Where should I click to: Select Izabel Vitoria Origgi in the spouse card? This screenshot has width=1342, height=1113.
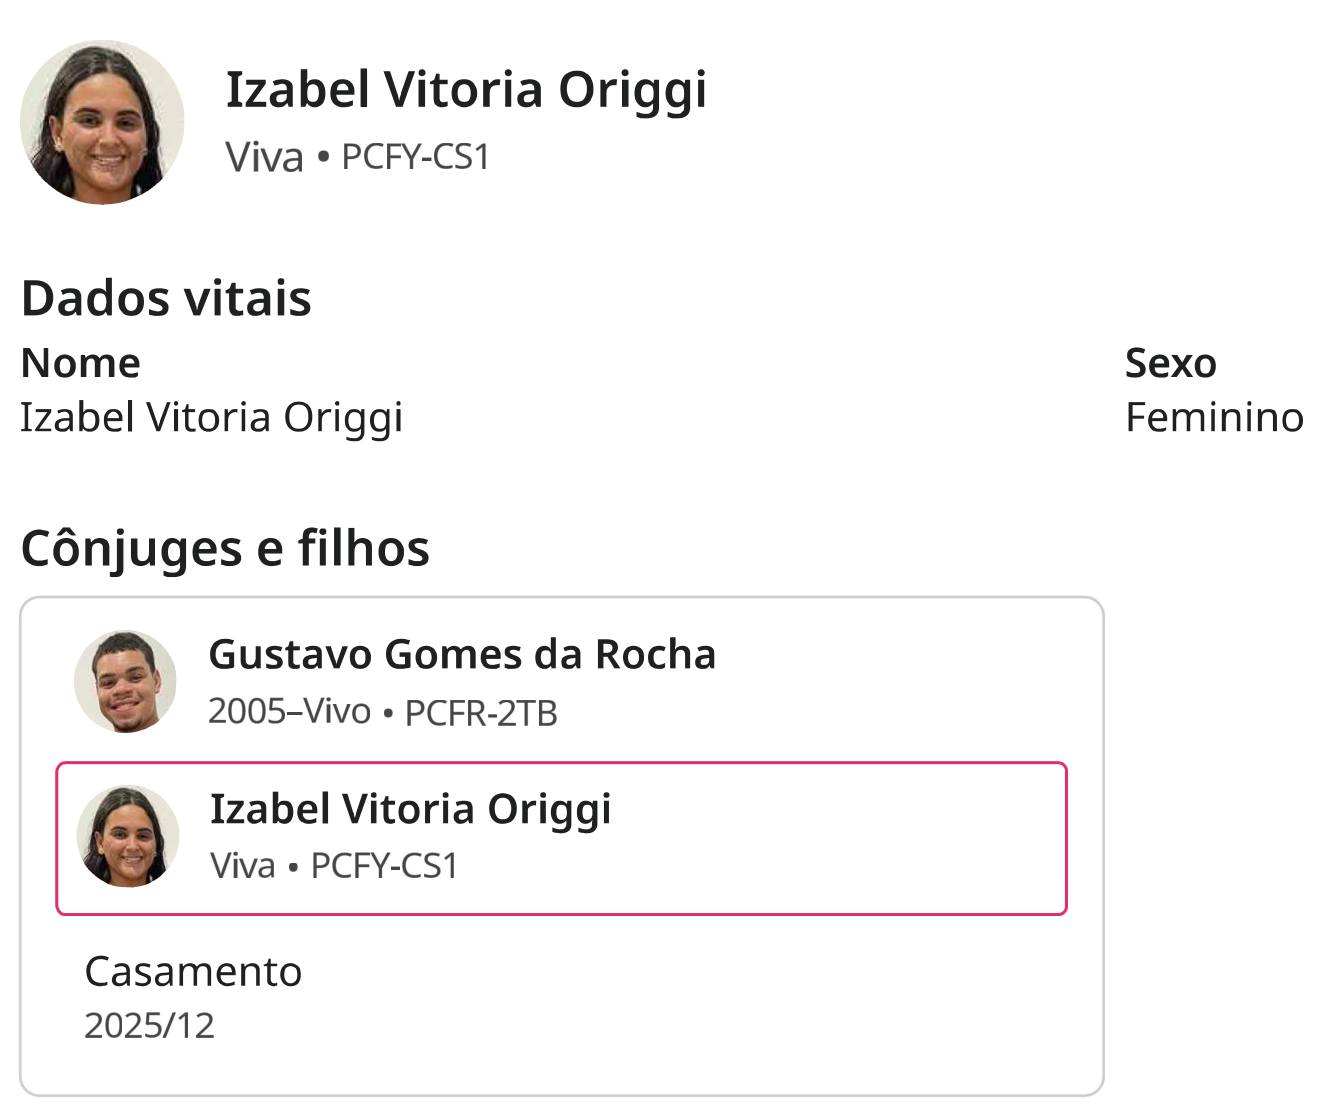(x=410, y=809)
